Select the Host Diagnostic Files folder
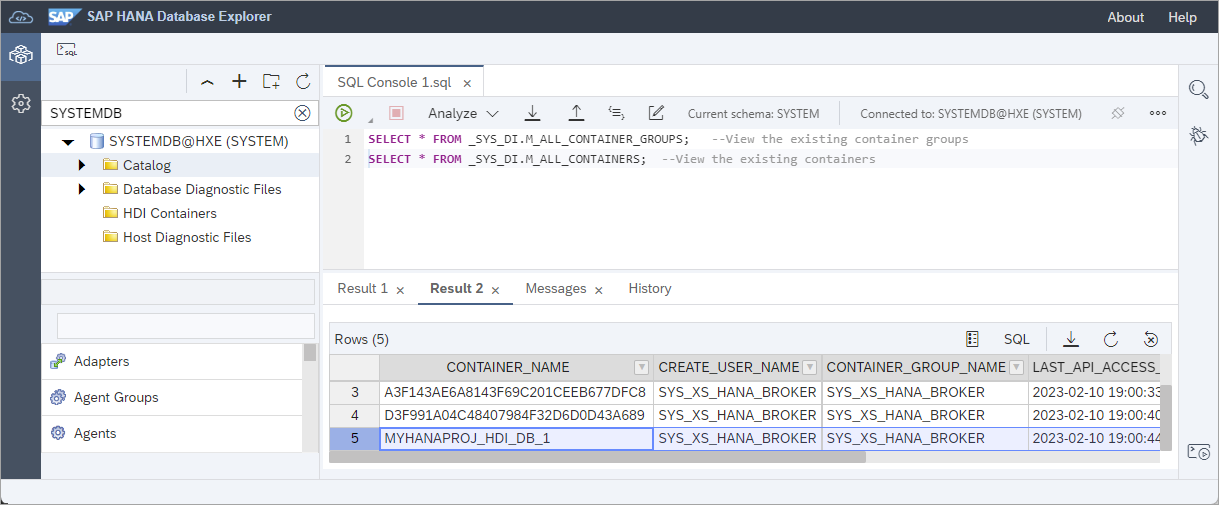This screenshot has width=1219, height=505. point(187,237)
